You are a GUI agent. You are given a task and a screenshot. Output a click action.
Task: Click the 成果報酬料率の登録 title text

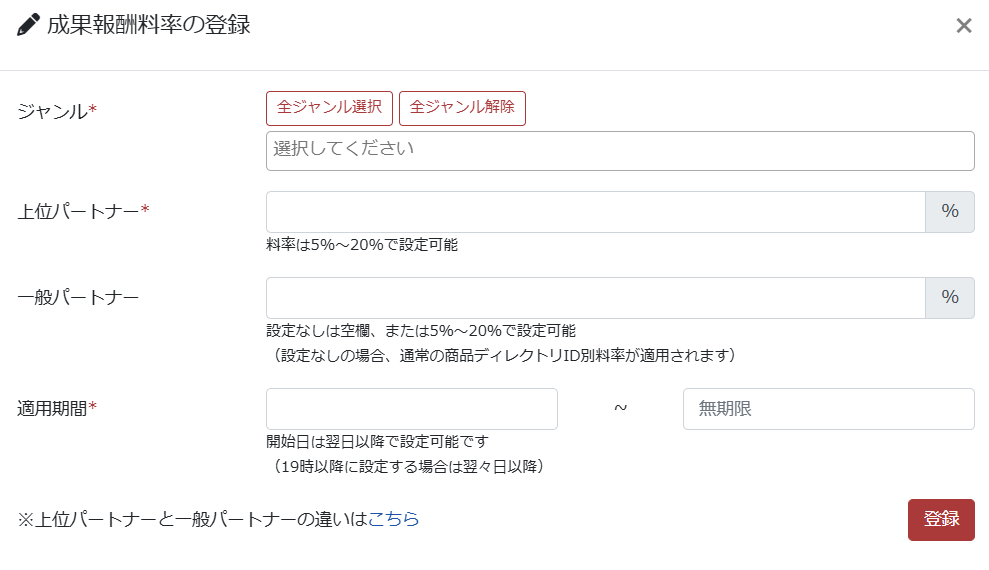[x=148, y=26]
